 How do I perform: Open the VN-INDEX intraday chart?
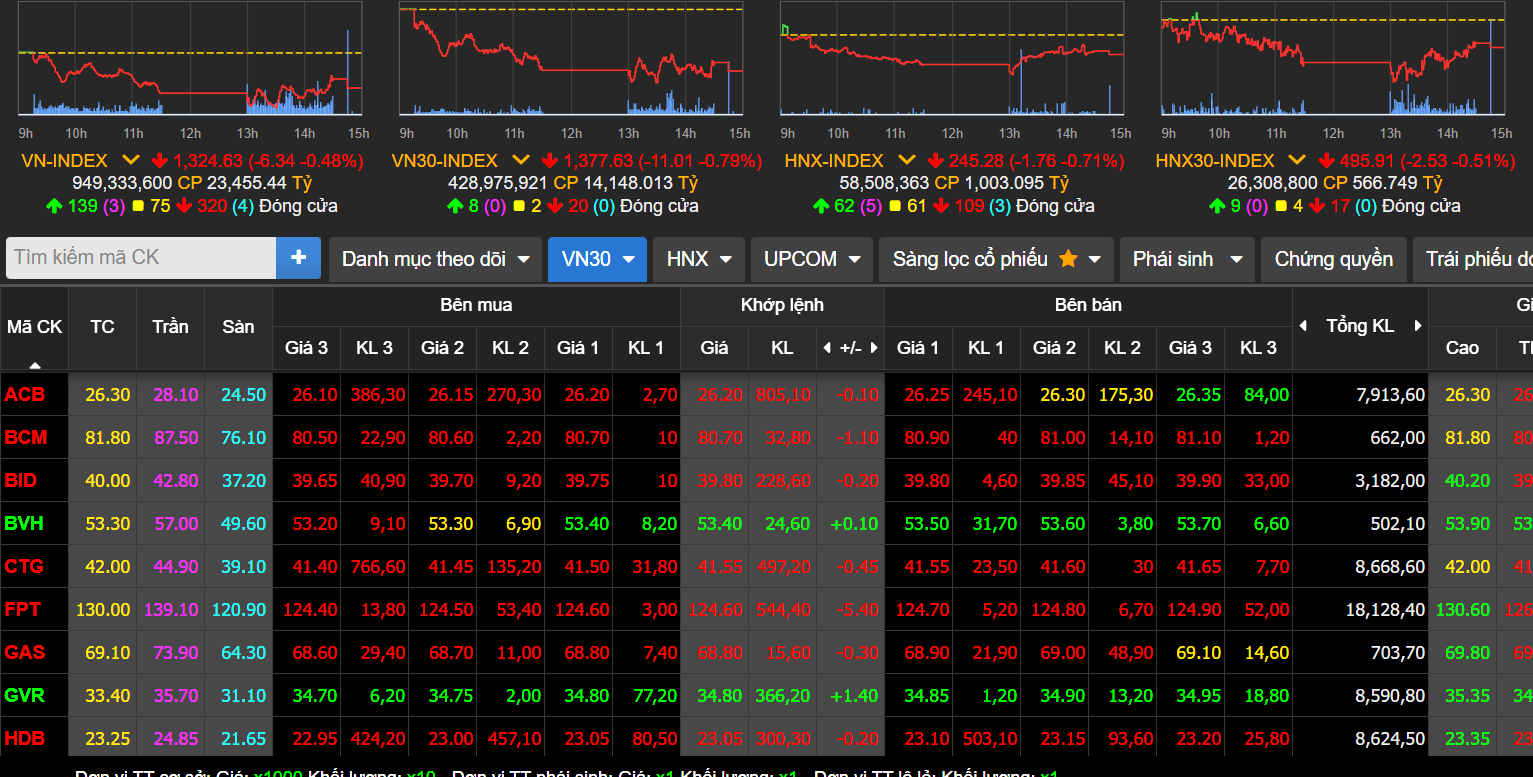pyautogui.click(x=190, y=60)
